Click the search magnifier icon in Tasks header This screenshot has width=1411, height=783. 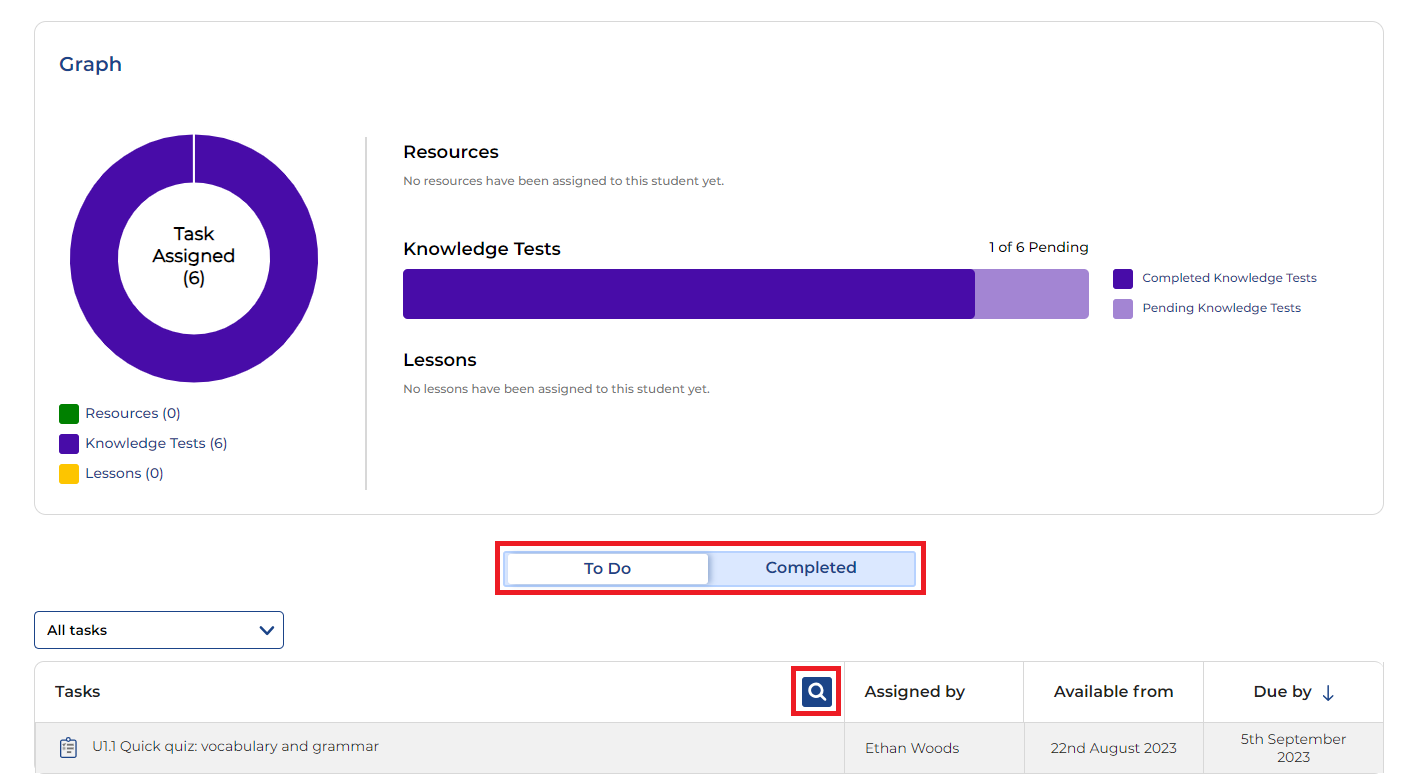[816, 691]
